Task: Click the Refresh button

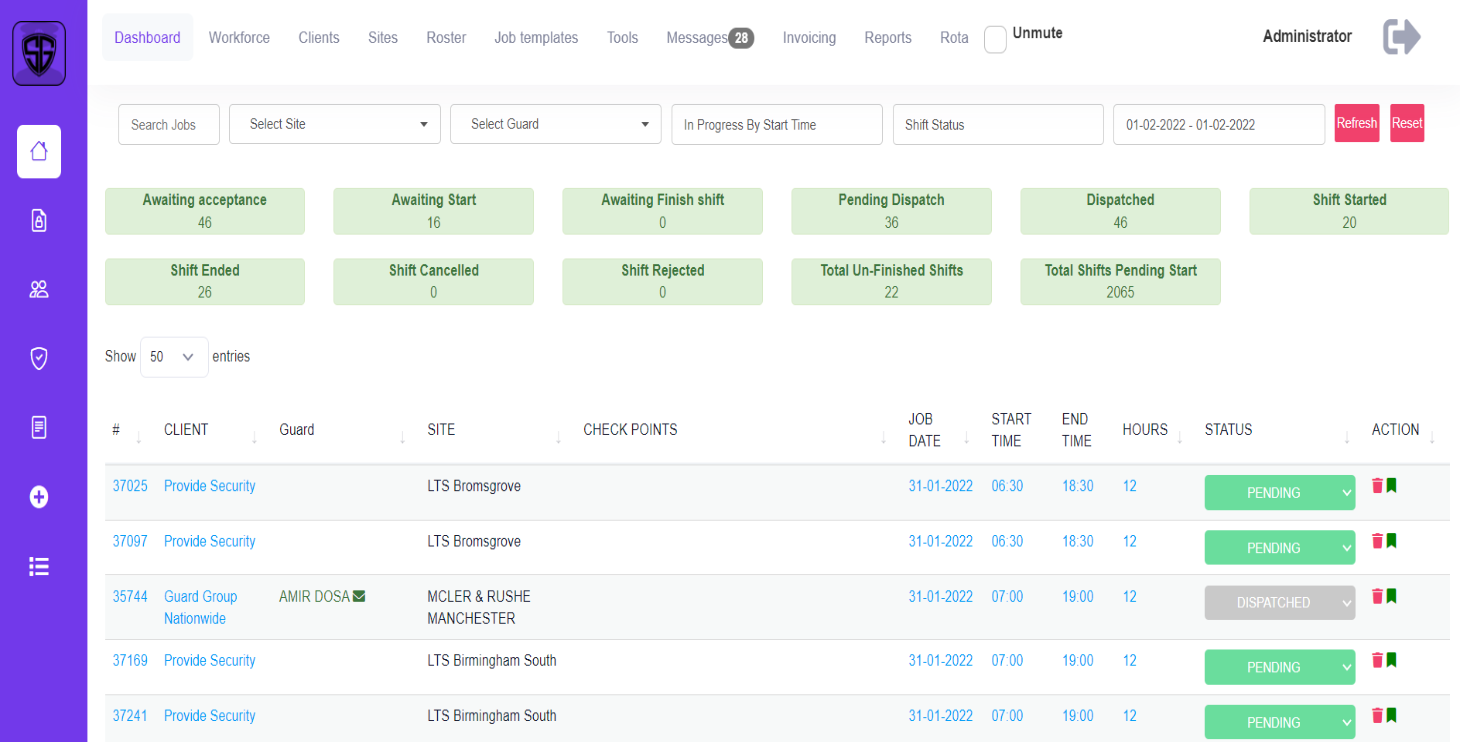Action: [x=1357, y=123]
